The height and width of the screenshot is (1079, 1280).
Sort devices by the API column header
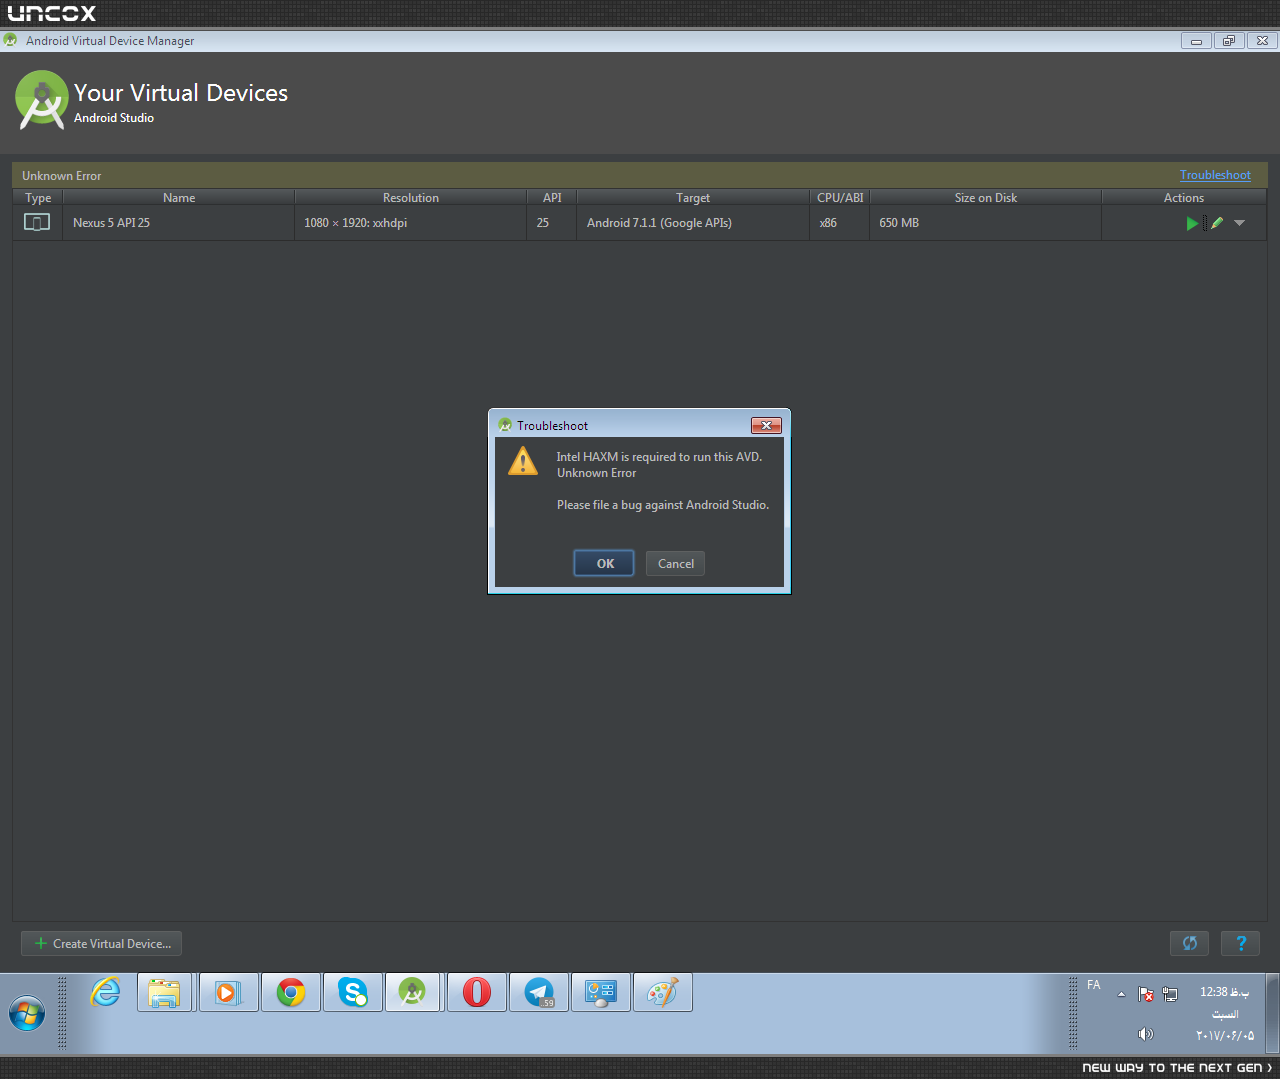pos(552,198)
